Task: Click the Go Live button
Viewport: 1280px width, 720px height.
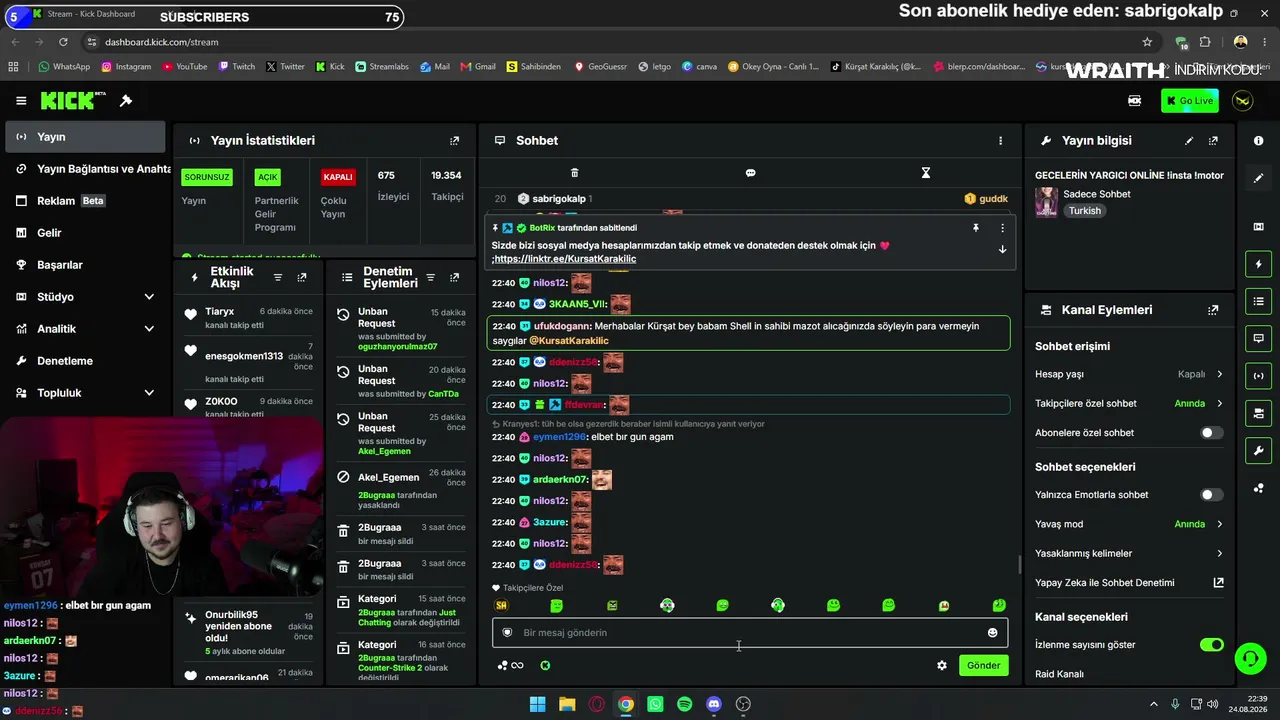Action: [x=1190, y=101]
